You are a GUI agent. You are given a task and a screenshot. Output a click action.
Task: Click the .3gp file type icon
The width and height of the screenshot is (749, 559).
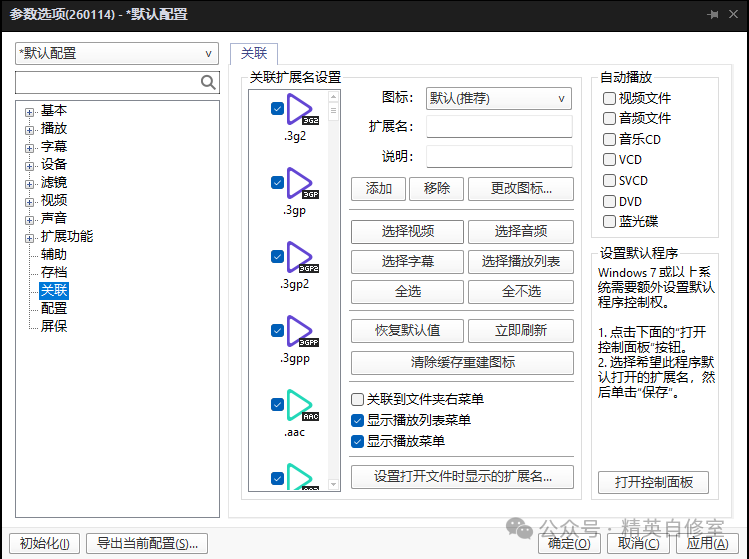(x=302, y=183)
